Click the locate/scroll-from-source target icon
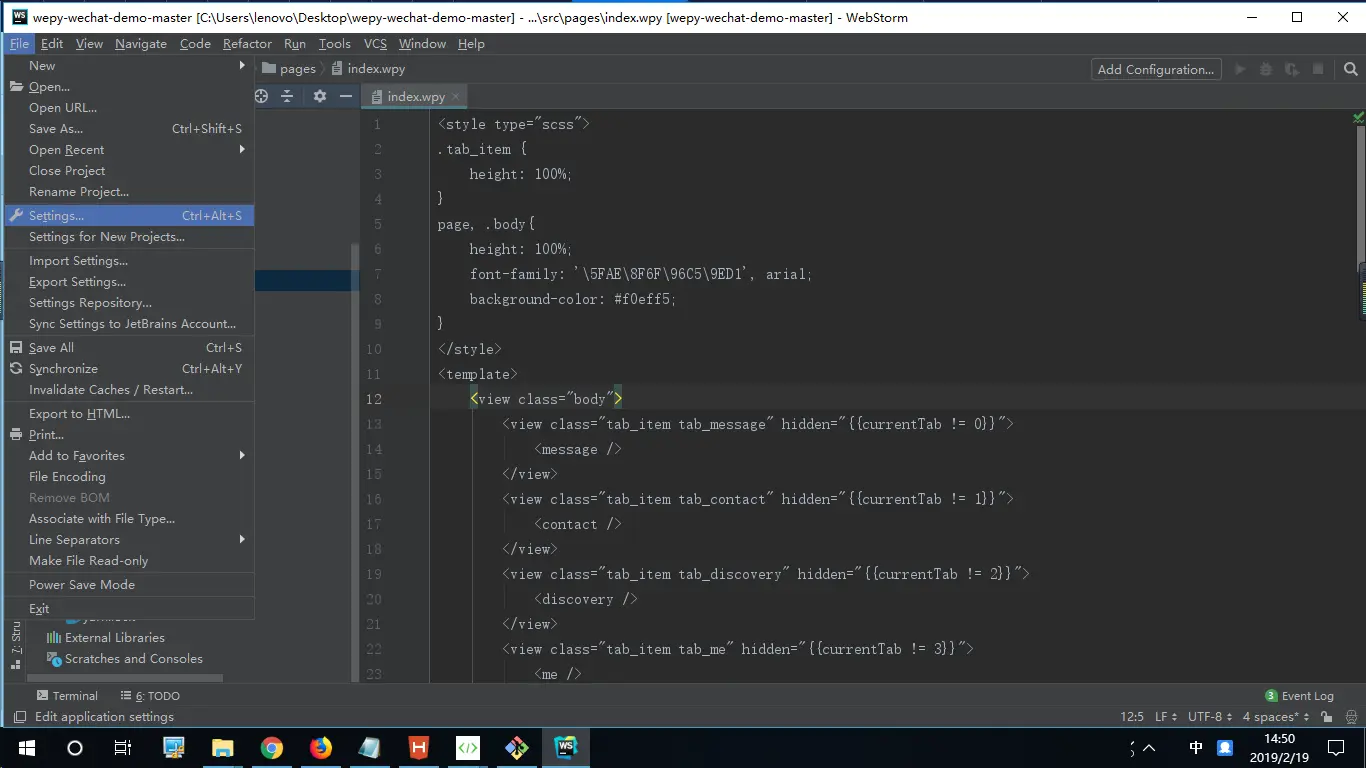Screen dimensions: 1366x768 262,96
